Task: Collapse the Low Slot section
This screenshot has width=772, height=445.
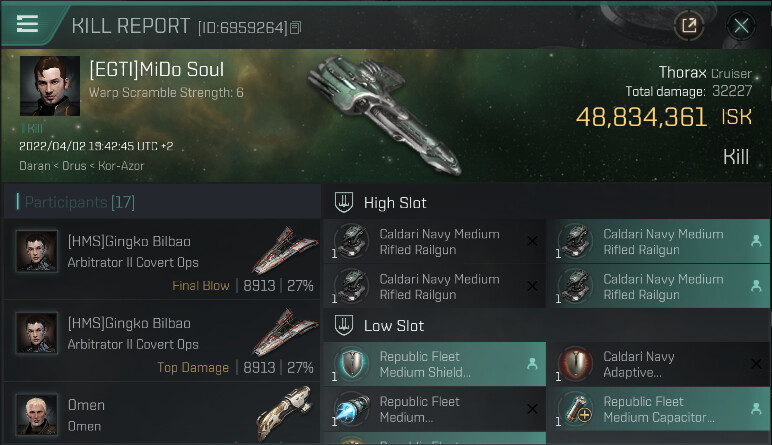Action: pos(343,326)
